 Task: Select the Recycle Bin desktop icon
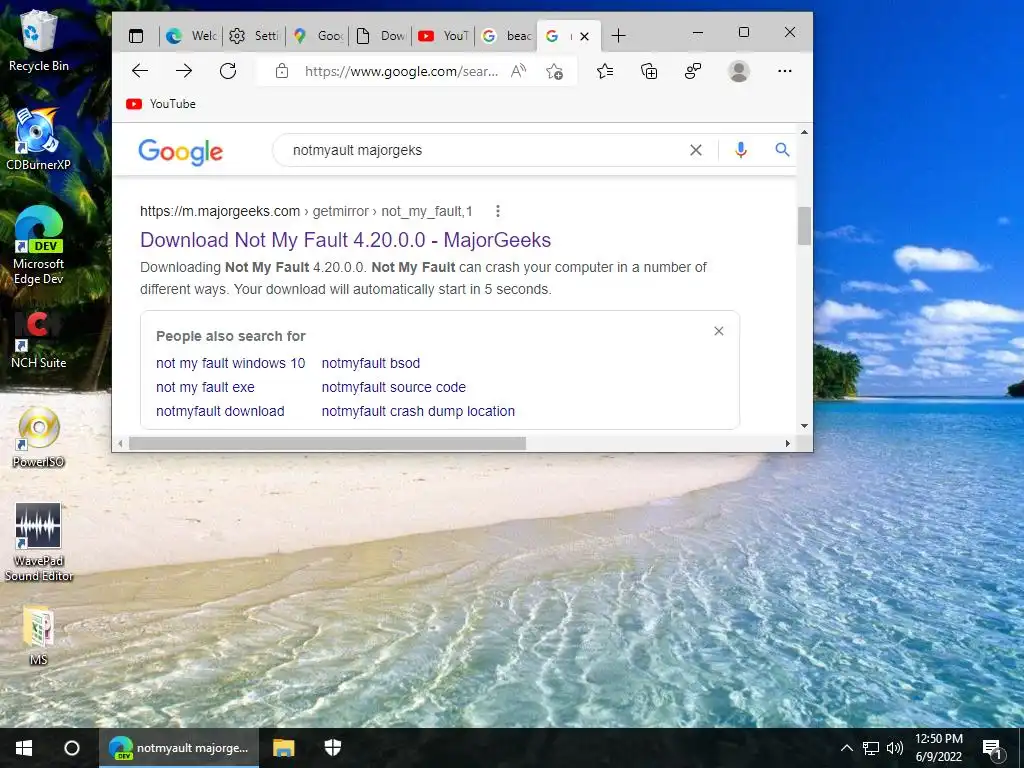click(x=39, y=40)
